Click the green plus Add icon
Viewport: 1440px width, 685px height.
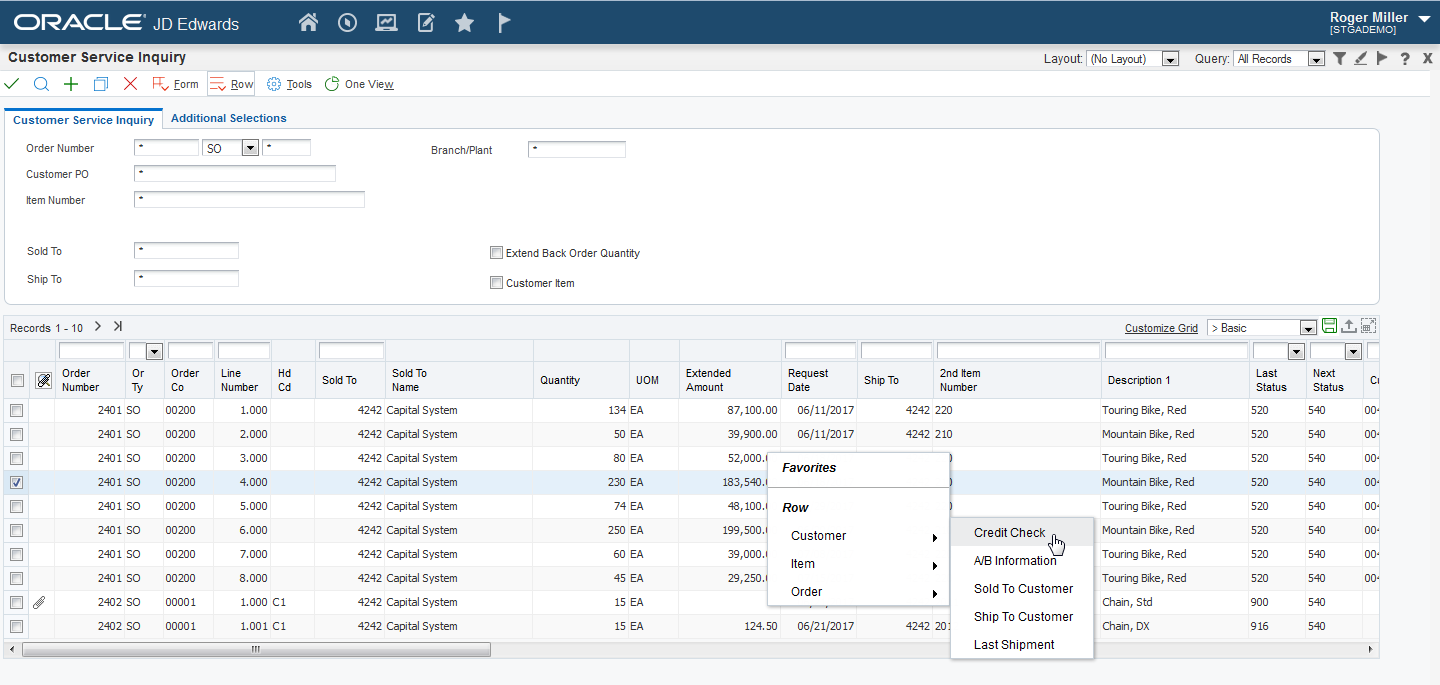click(71, 84)
